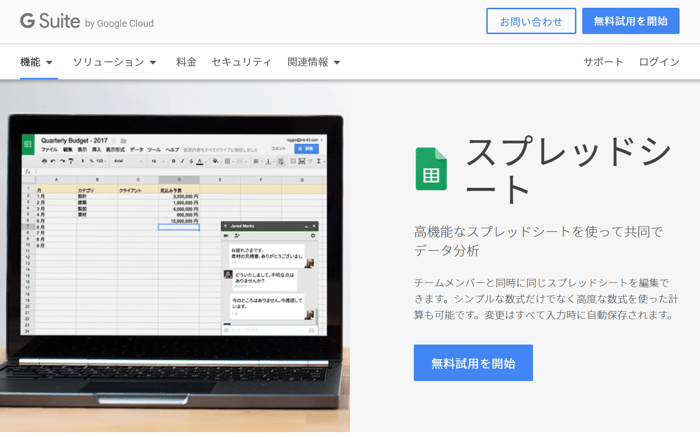
Task: Click the green Sheets logo in laptop screenshot
Action: point(28,144)
